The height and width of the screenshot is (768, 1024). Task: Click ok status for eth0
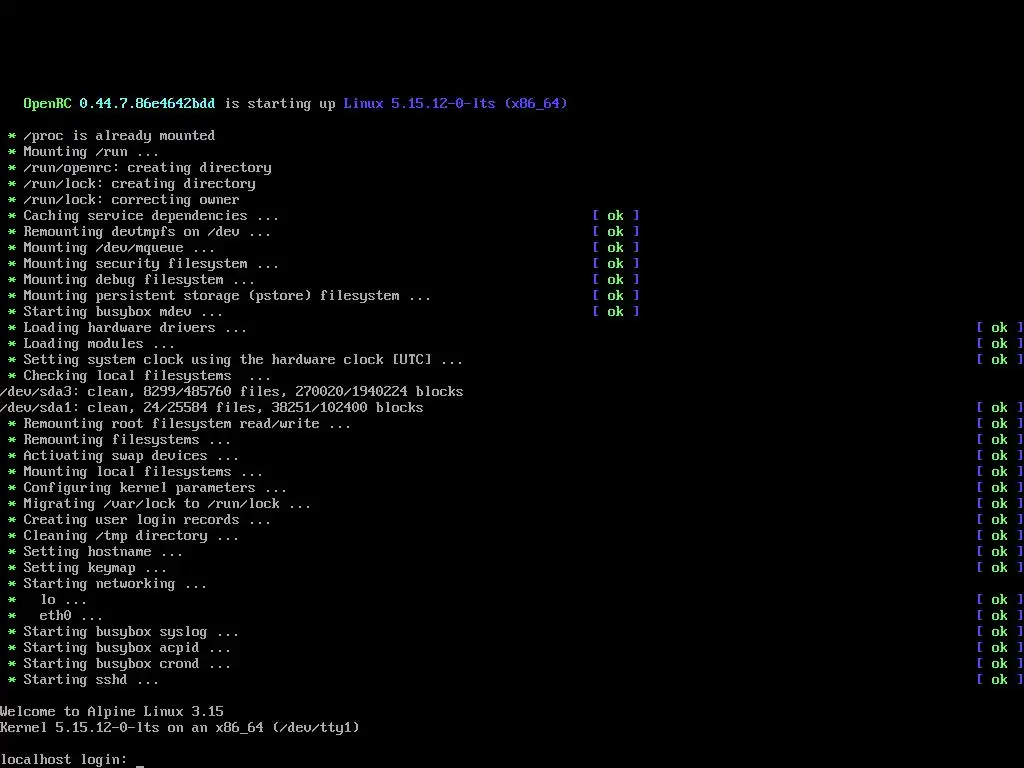(x=1000, y=616)
